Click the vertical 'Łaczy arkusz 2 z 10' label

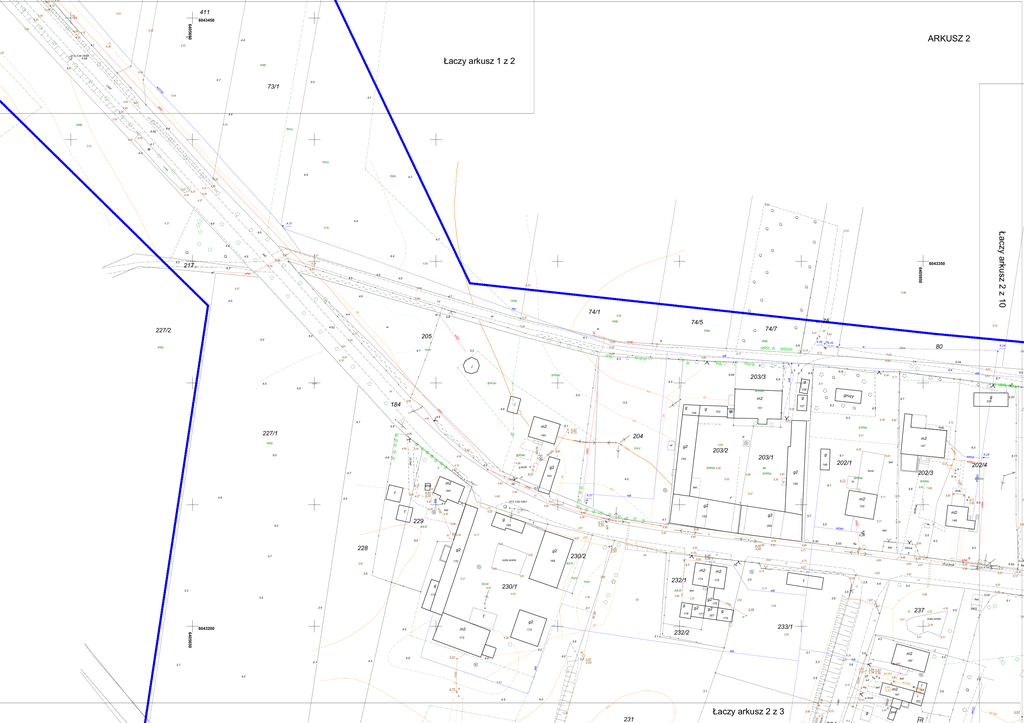point(1001,267)
